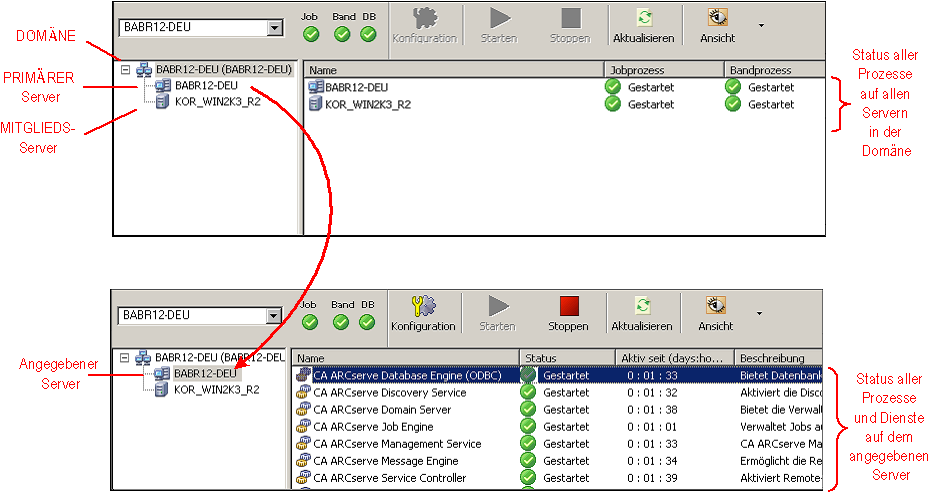933x492 pixels.
Task: Select KOR_WIN2K3_R2 member server in upper tree
Action: (x=217, y=102)
